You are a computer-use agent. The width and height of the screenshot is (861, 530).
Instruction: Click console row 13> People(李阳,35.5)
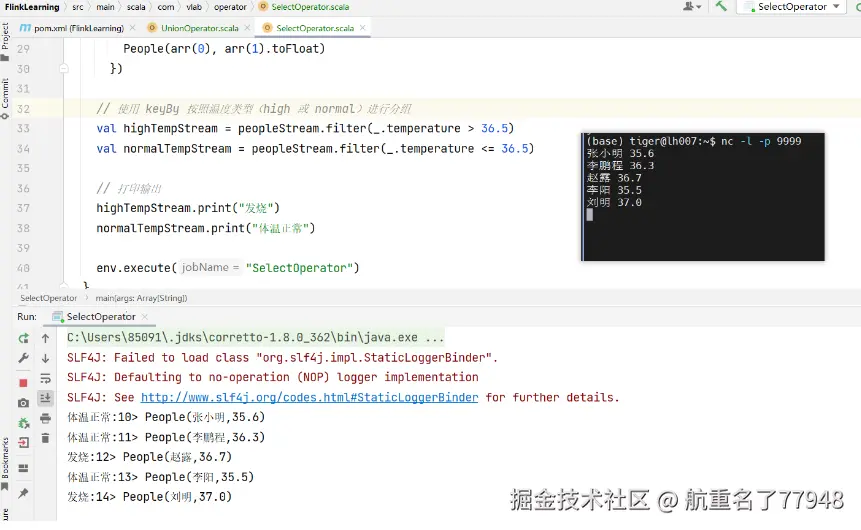point(160,477)
